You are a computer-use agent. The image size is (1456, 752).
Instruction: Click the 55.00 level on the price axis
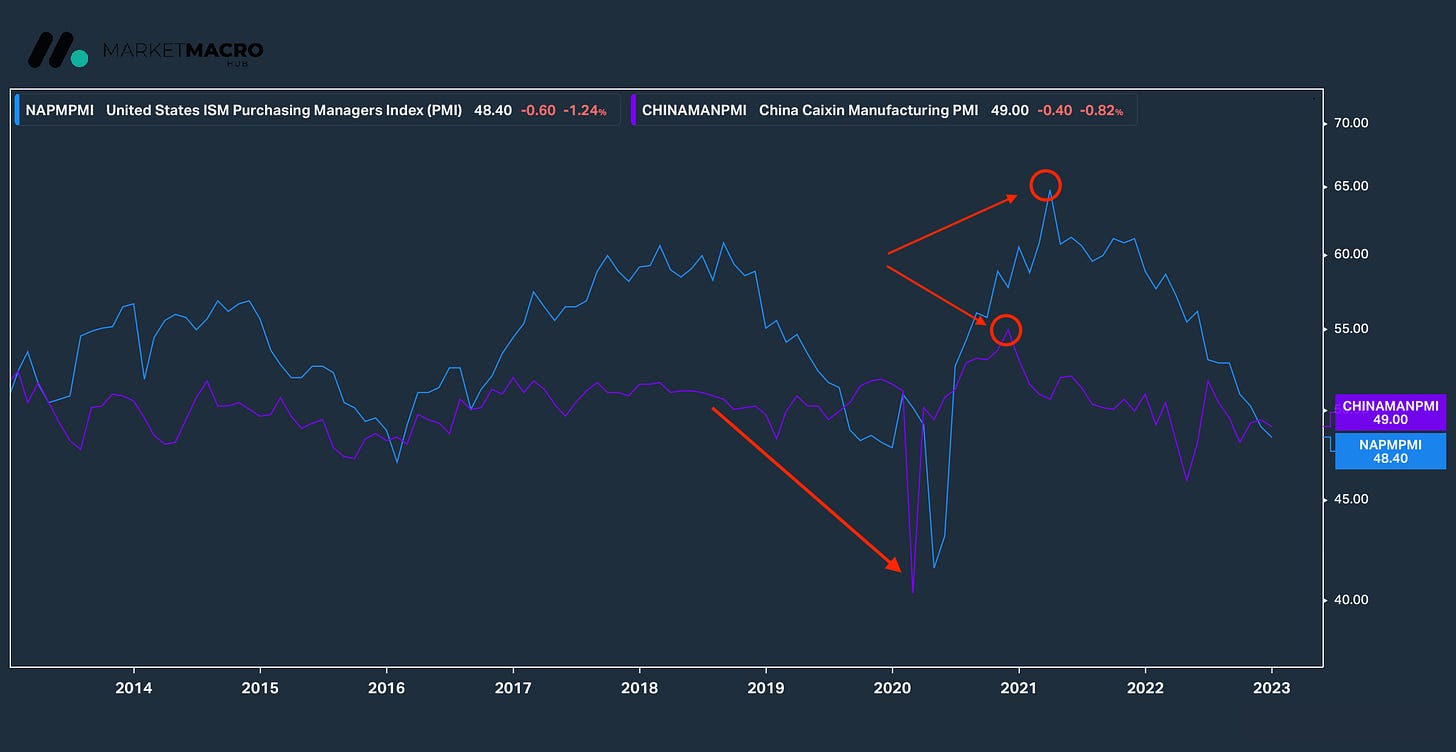pos(1349,328)
